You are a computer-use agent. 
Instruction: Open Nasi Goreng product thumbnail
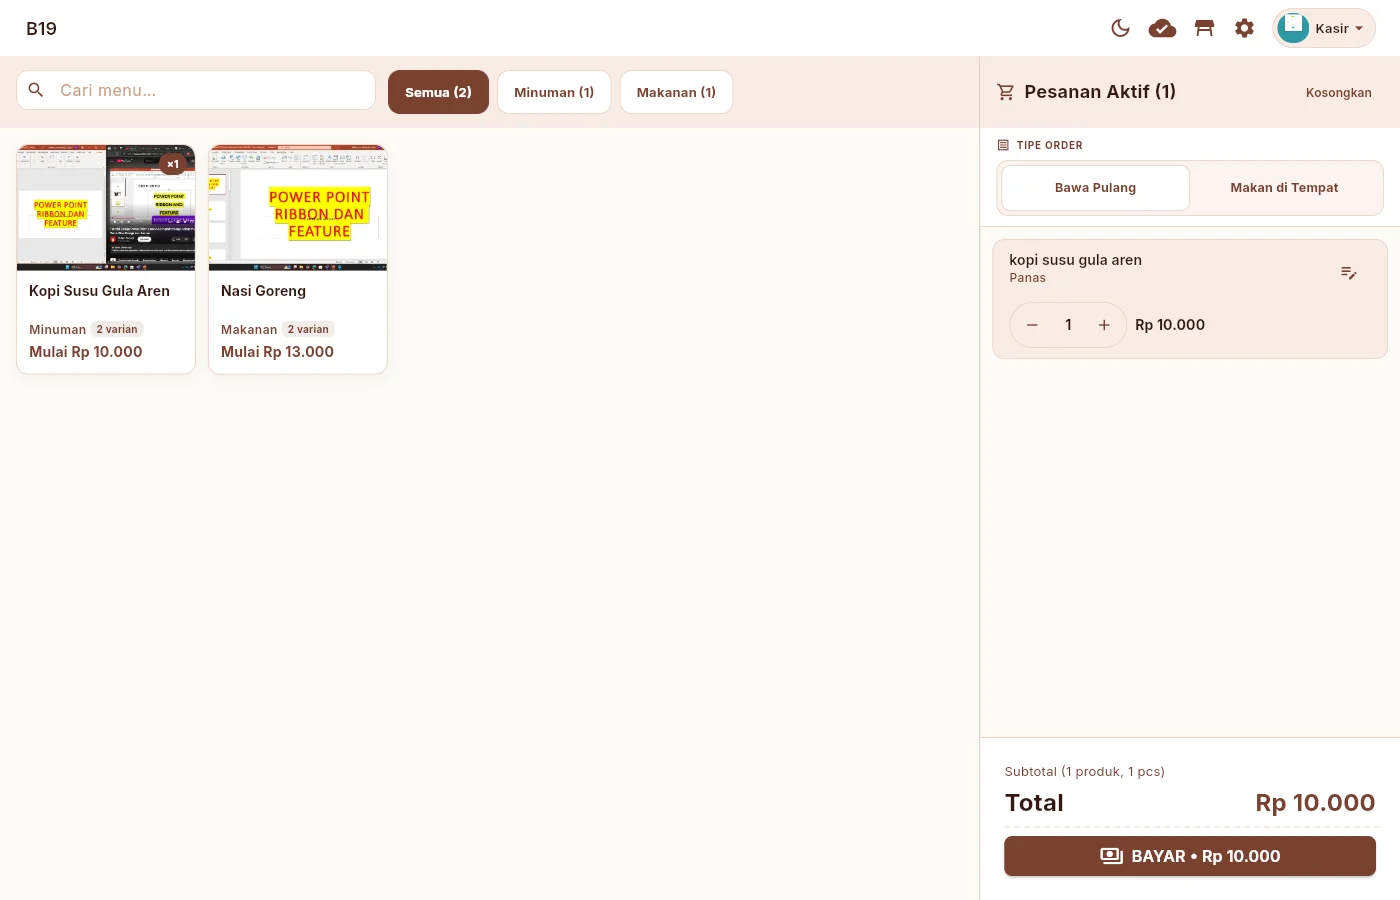tap(298, 208)
